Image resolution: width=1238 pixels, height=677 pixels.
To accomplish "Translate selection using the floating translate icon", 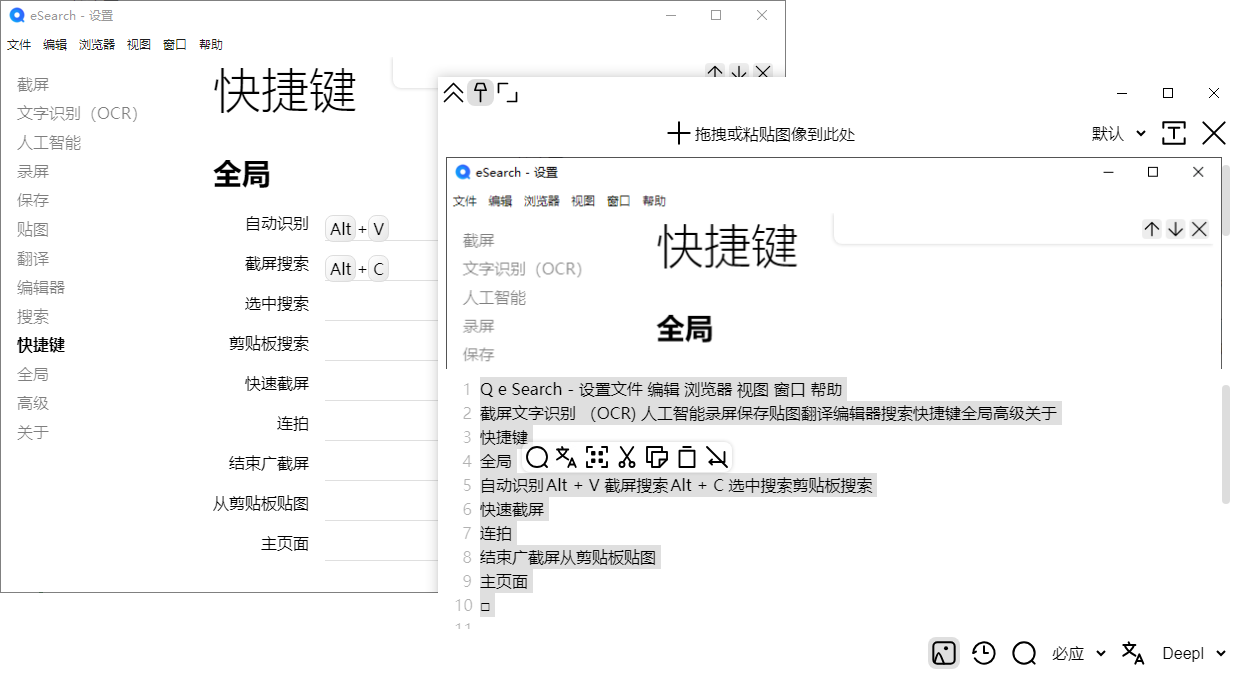I will coord(566,457).
